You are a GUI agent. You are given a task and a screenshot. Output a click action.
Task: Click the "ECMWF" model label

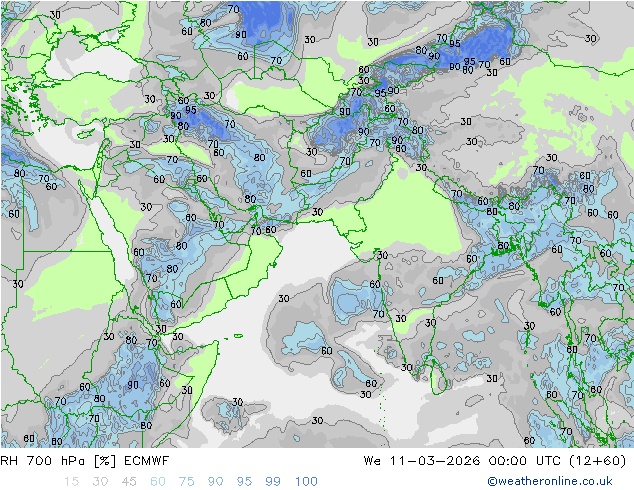point(146,461)
